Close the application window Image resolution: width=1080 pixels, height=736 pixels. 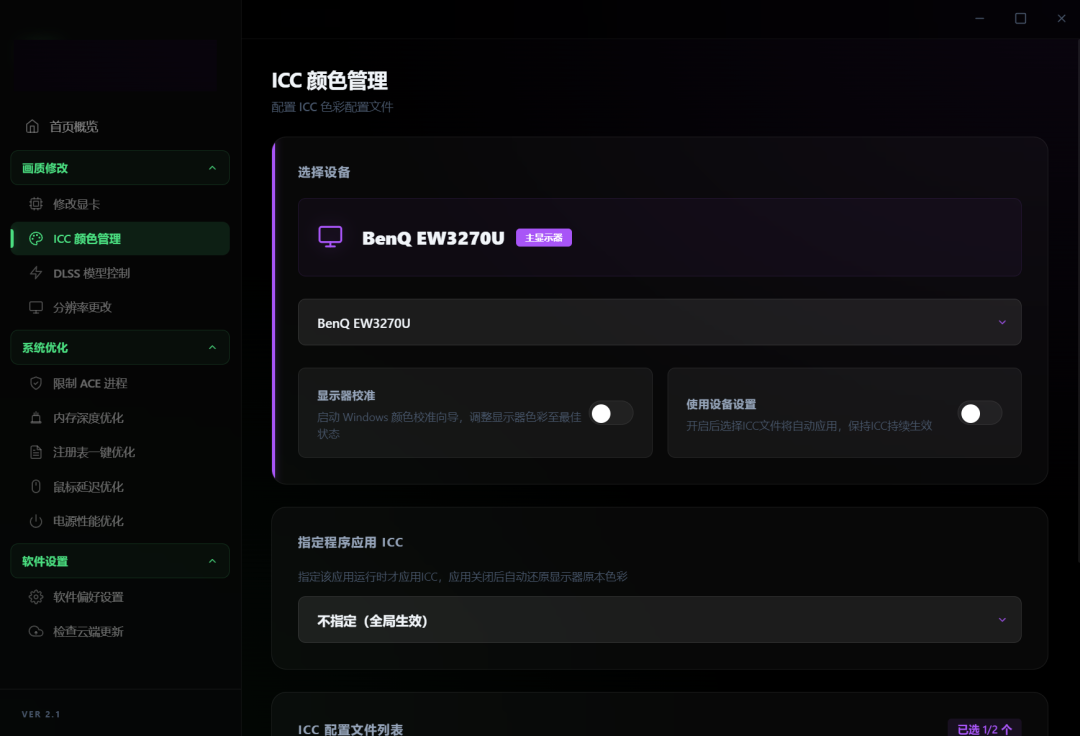tap(1061, 19)
